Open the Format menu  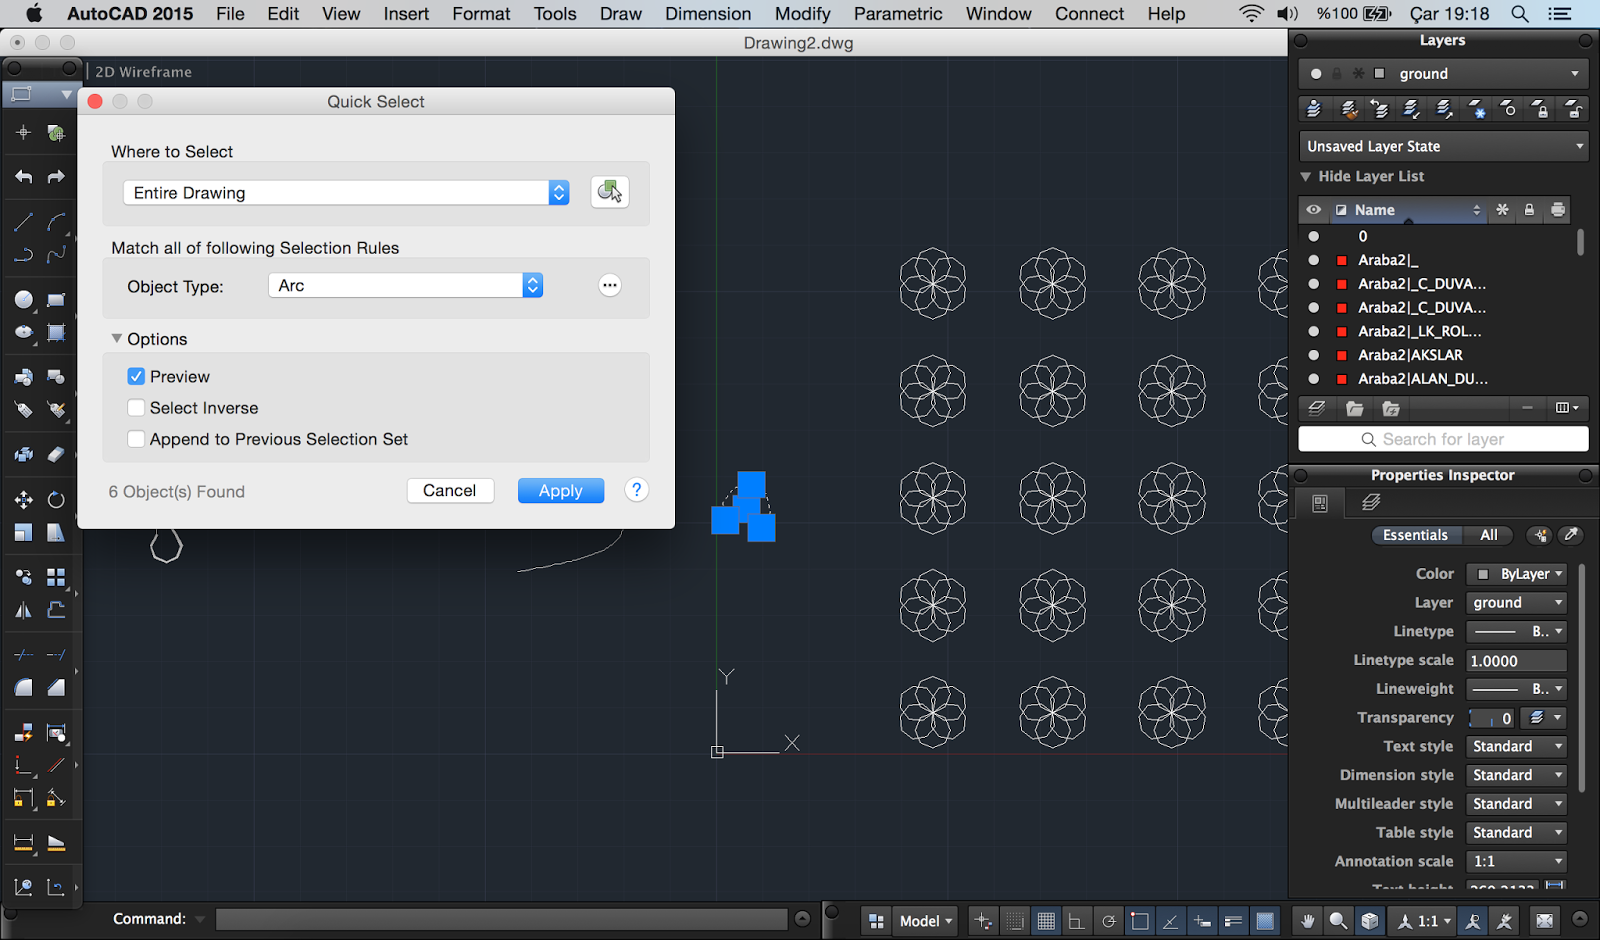(481, 14)
